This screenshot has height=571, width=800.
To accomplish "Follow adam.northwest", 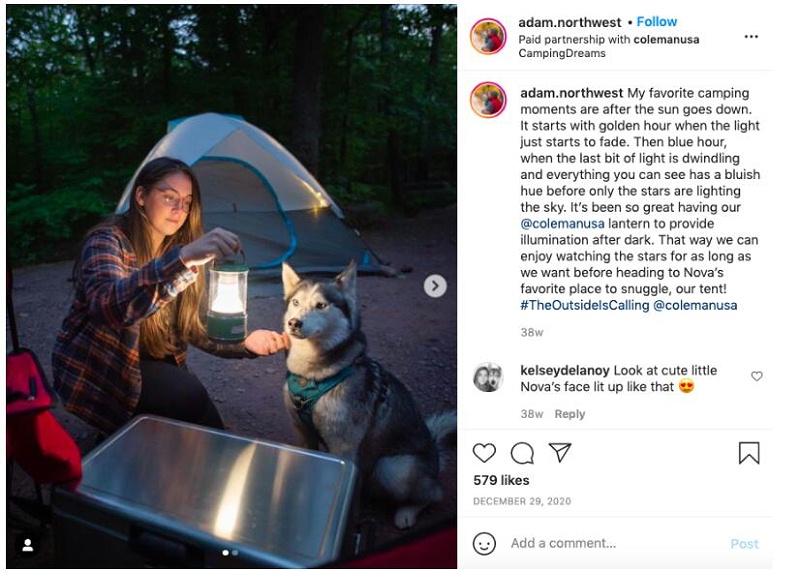I will [657, 21].
